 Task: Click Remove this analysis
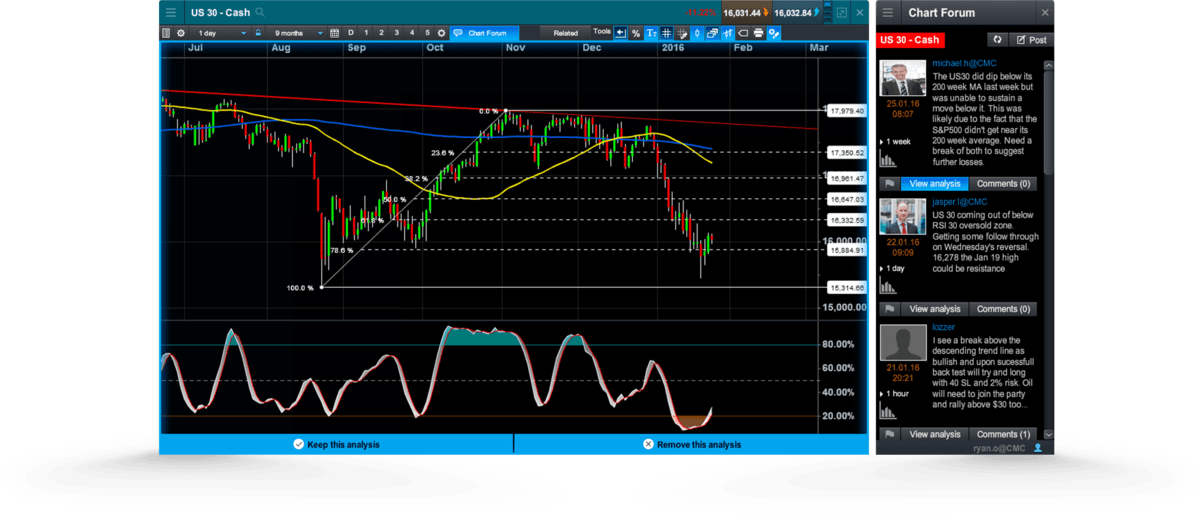coord(691,444)
